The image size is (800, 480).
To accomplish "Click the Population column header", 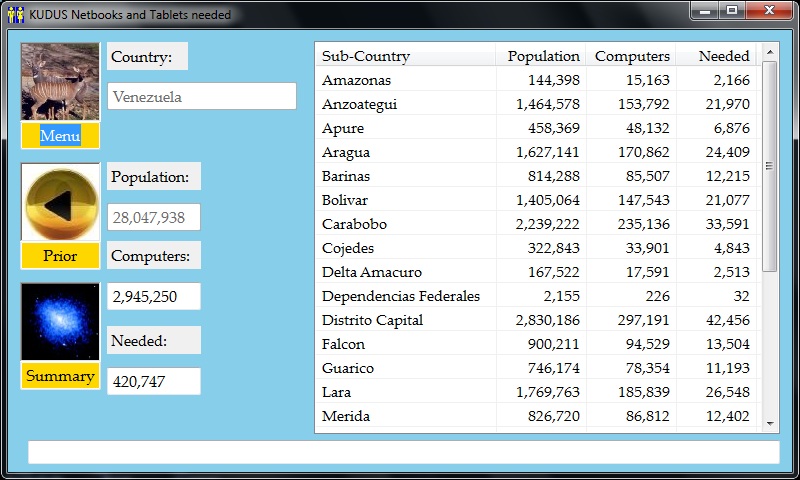I will pyautogui.click(x=541, y=56).
